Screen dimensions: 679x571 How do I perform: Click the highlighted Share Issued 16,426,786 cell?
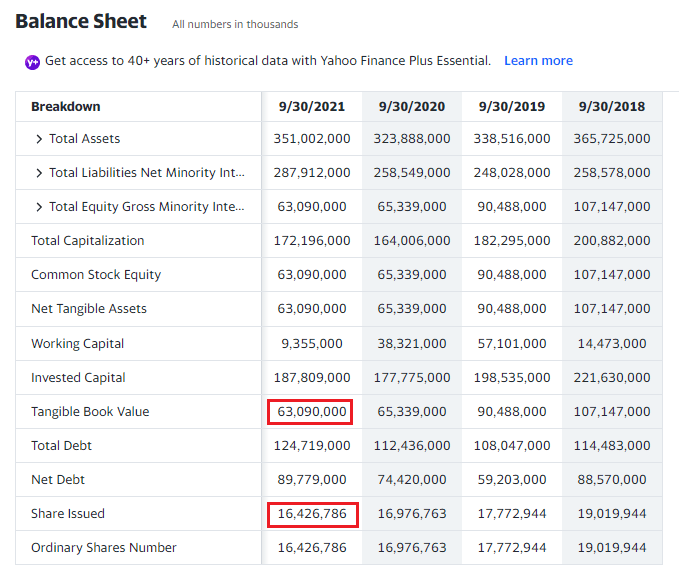pyautogui.click(x=311, y=514)
